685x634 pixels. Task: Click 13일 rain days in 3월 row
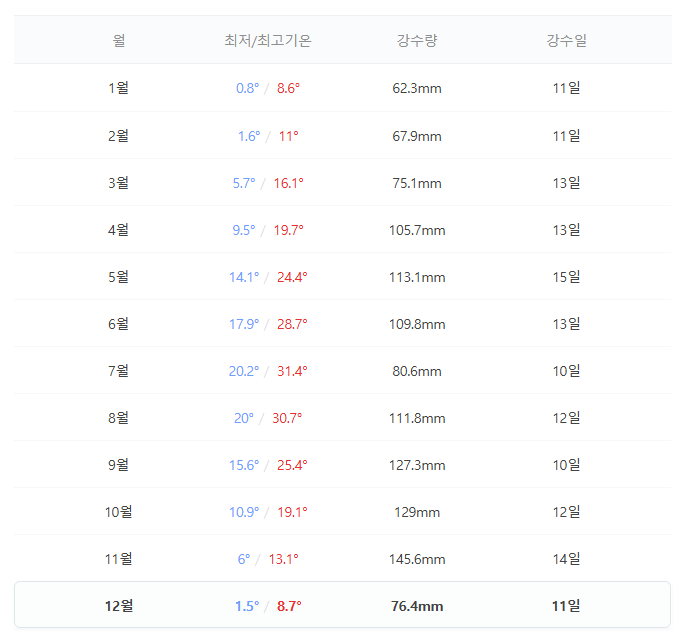coord(566,183)
